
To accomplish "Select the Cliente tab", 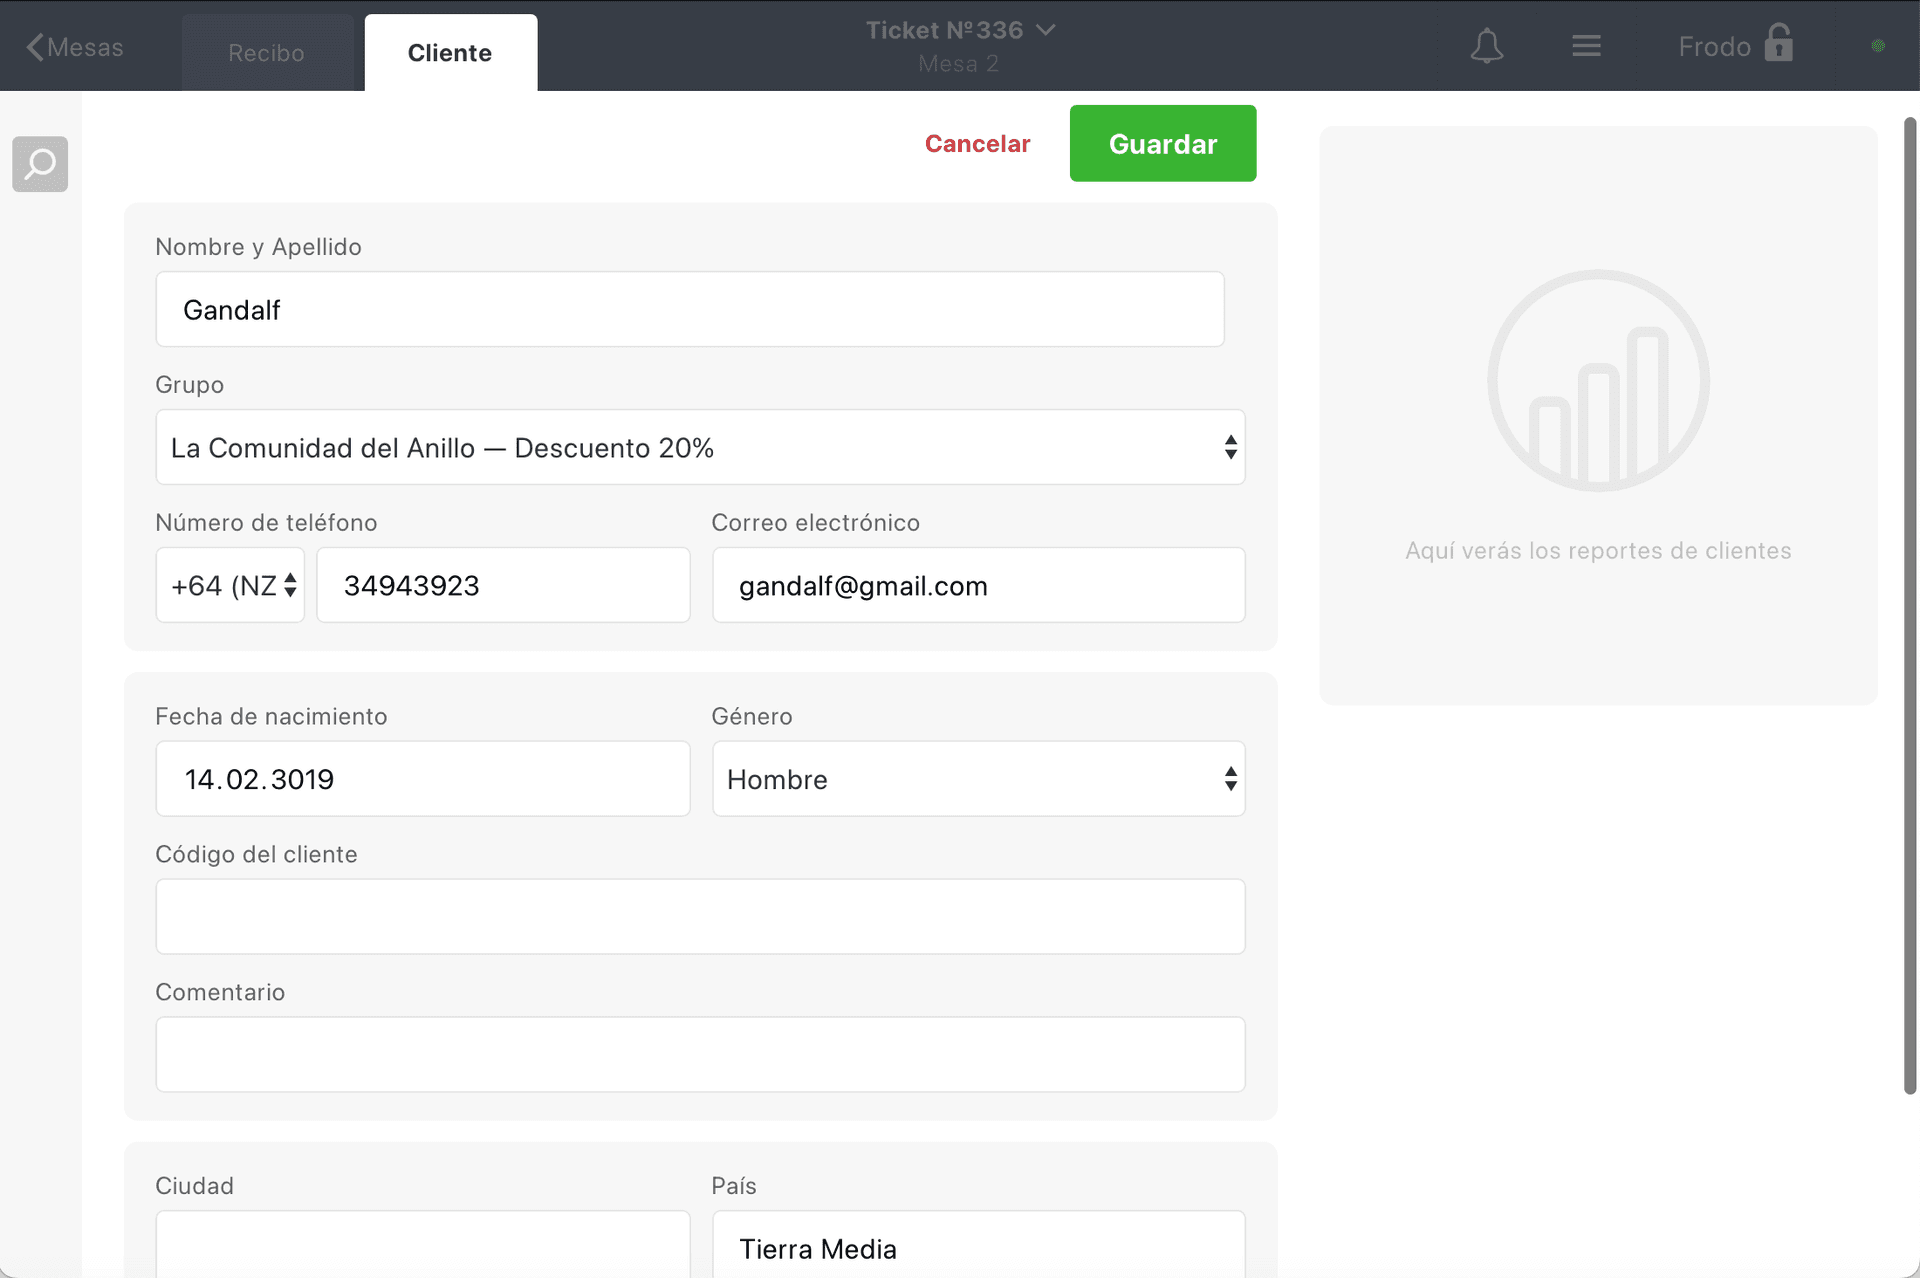I will click(x=450, y=53).
